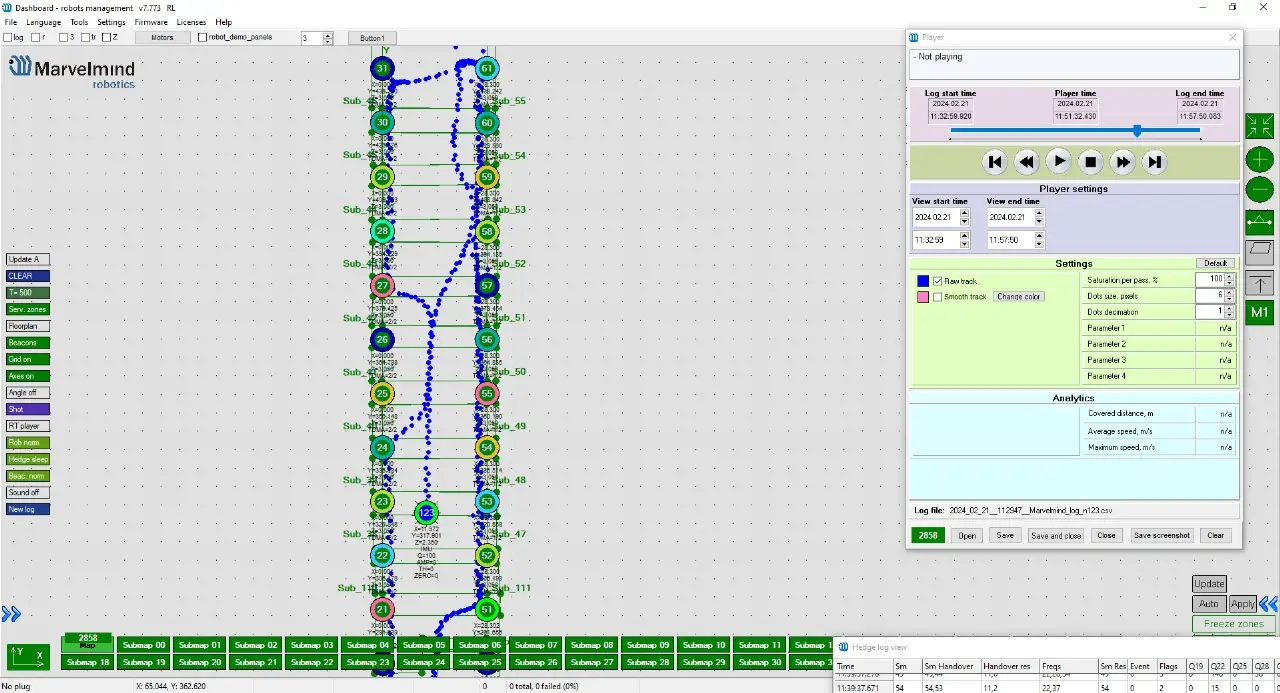Click the Freeze zones button
Viewport: 1280px width, 693px height.
[x=1233, y=623]
